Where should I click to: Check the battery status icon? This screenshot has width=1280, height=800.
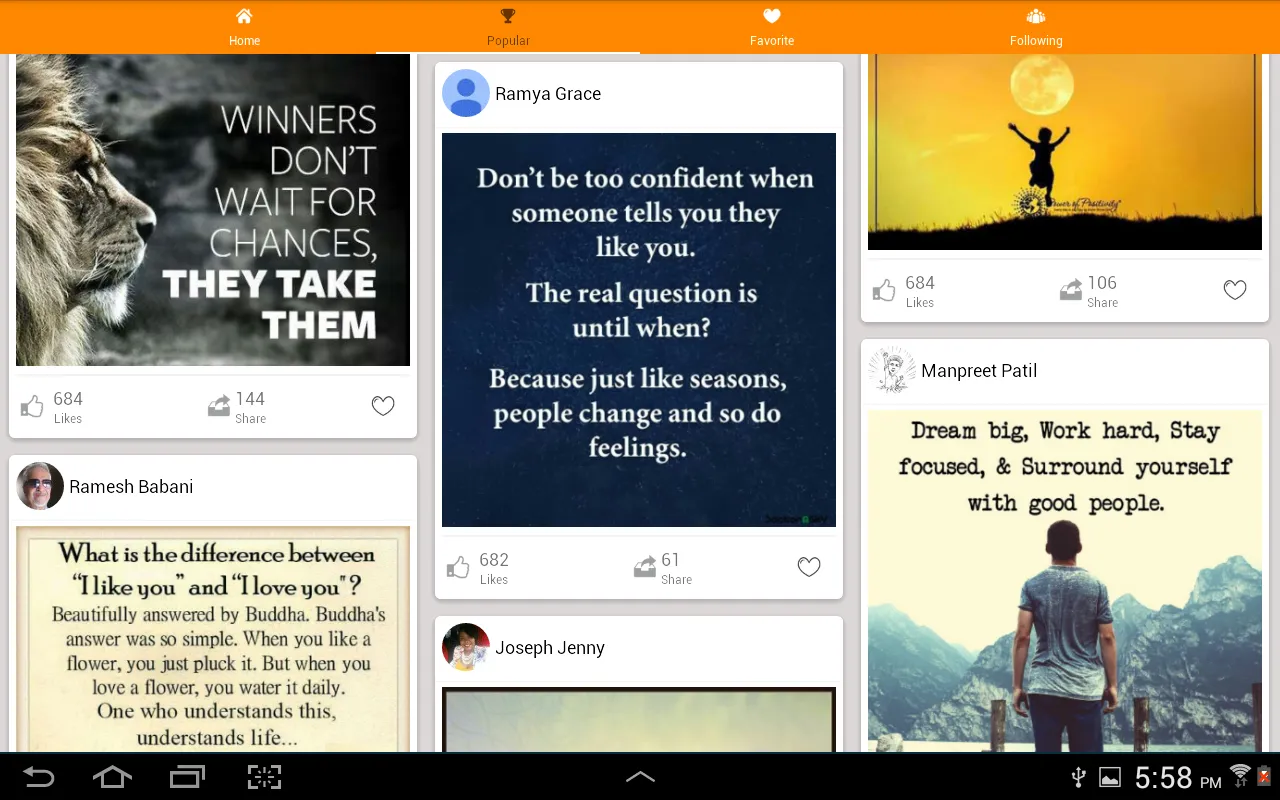tap(1264, 775)
